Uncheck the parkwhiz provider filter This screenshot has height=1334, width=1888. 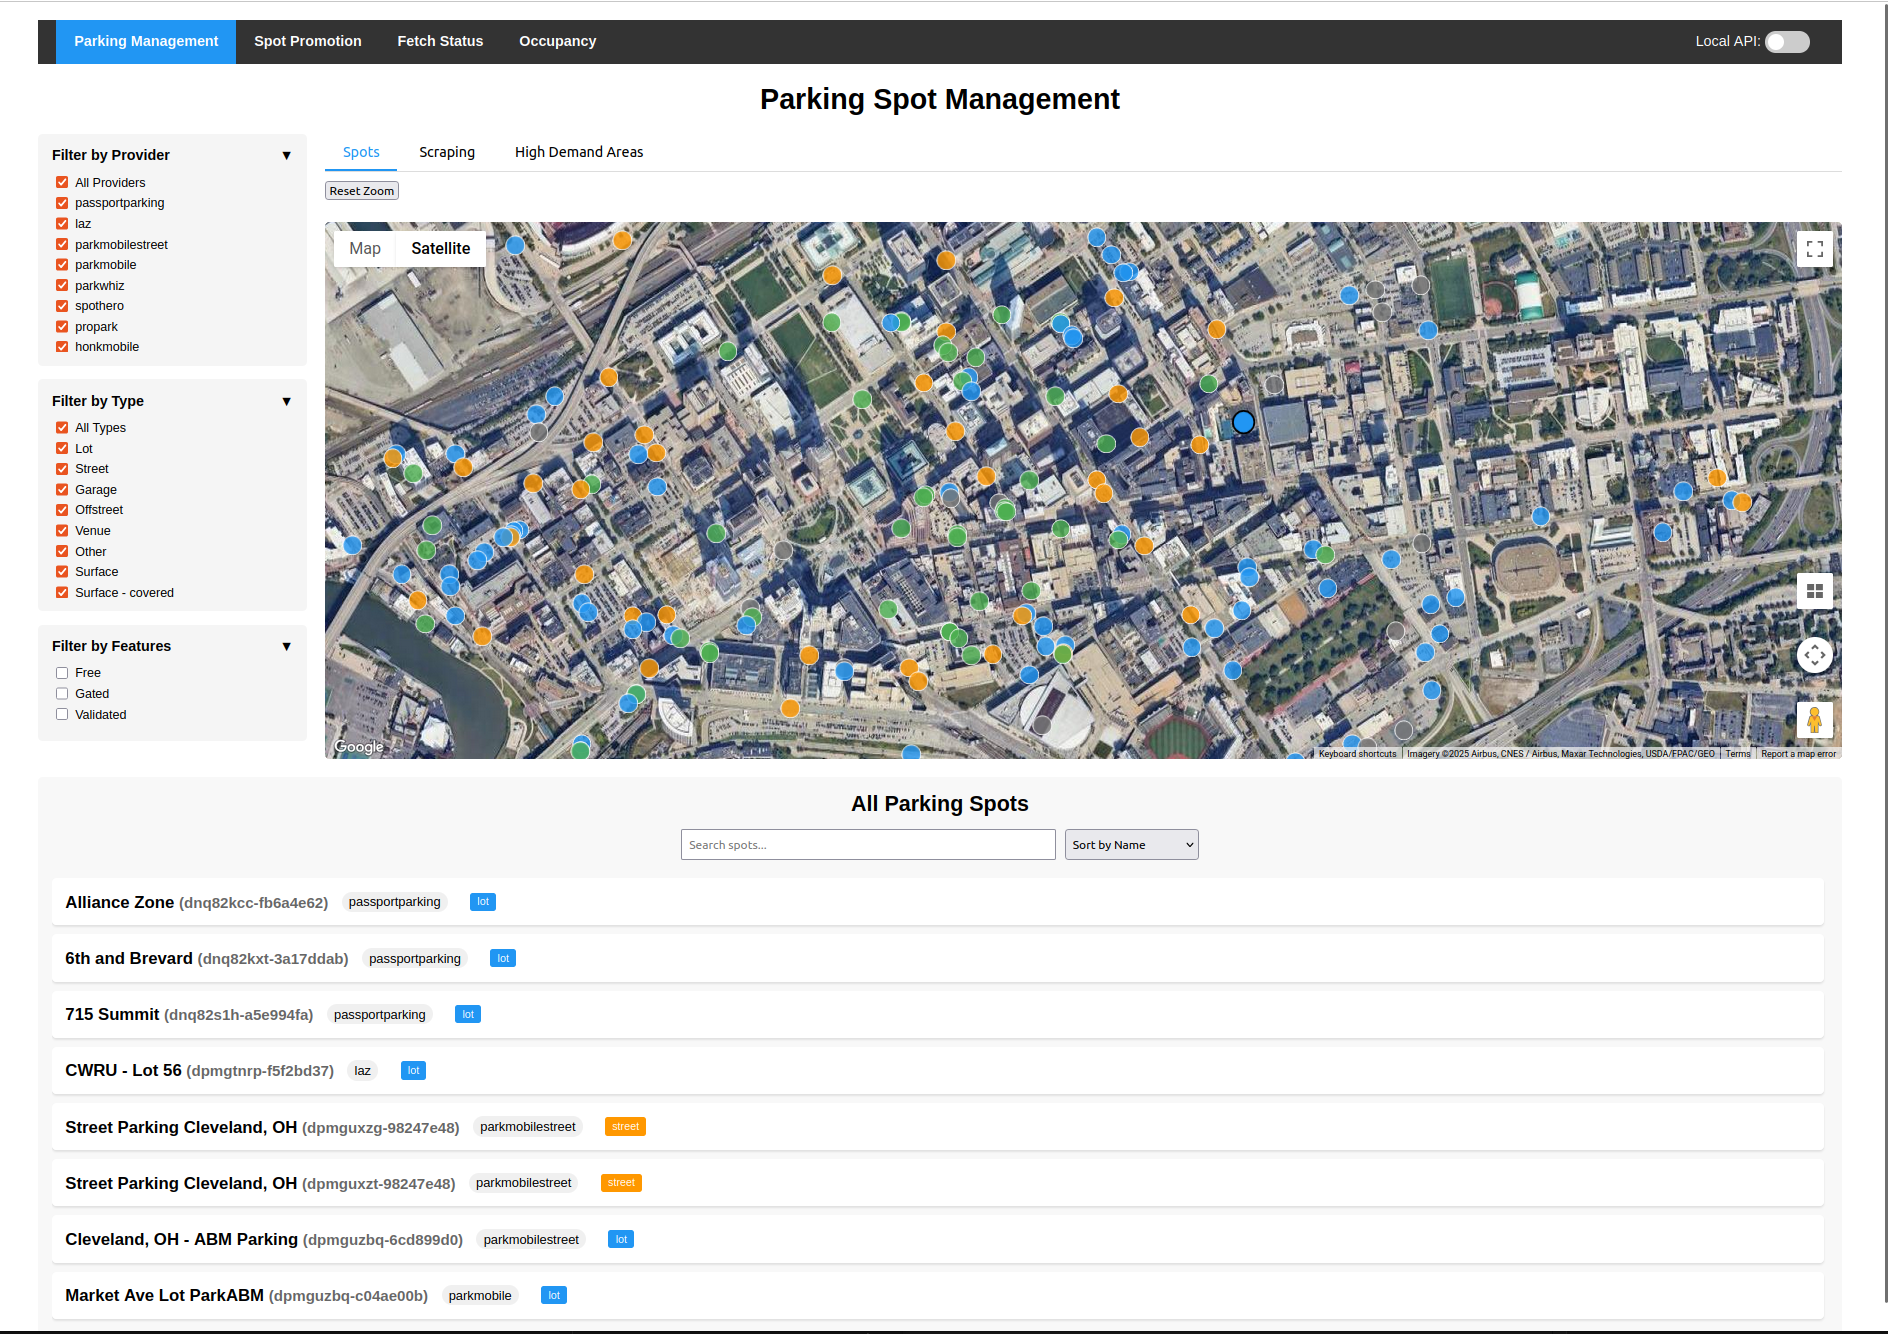pos(62,285)
